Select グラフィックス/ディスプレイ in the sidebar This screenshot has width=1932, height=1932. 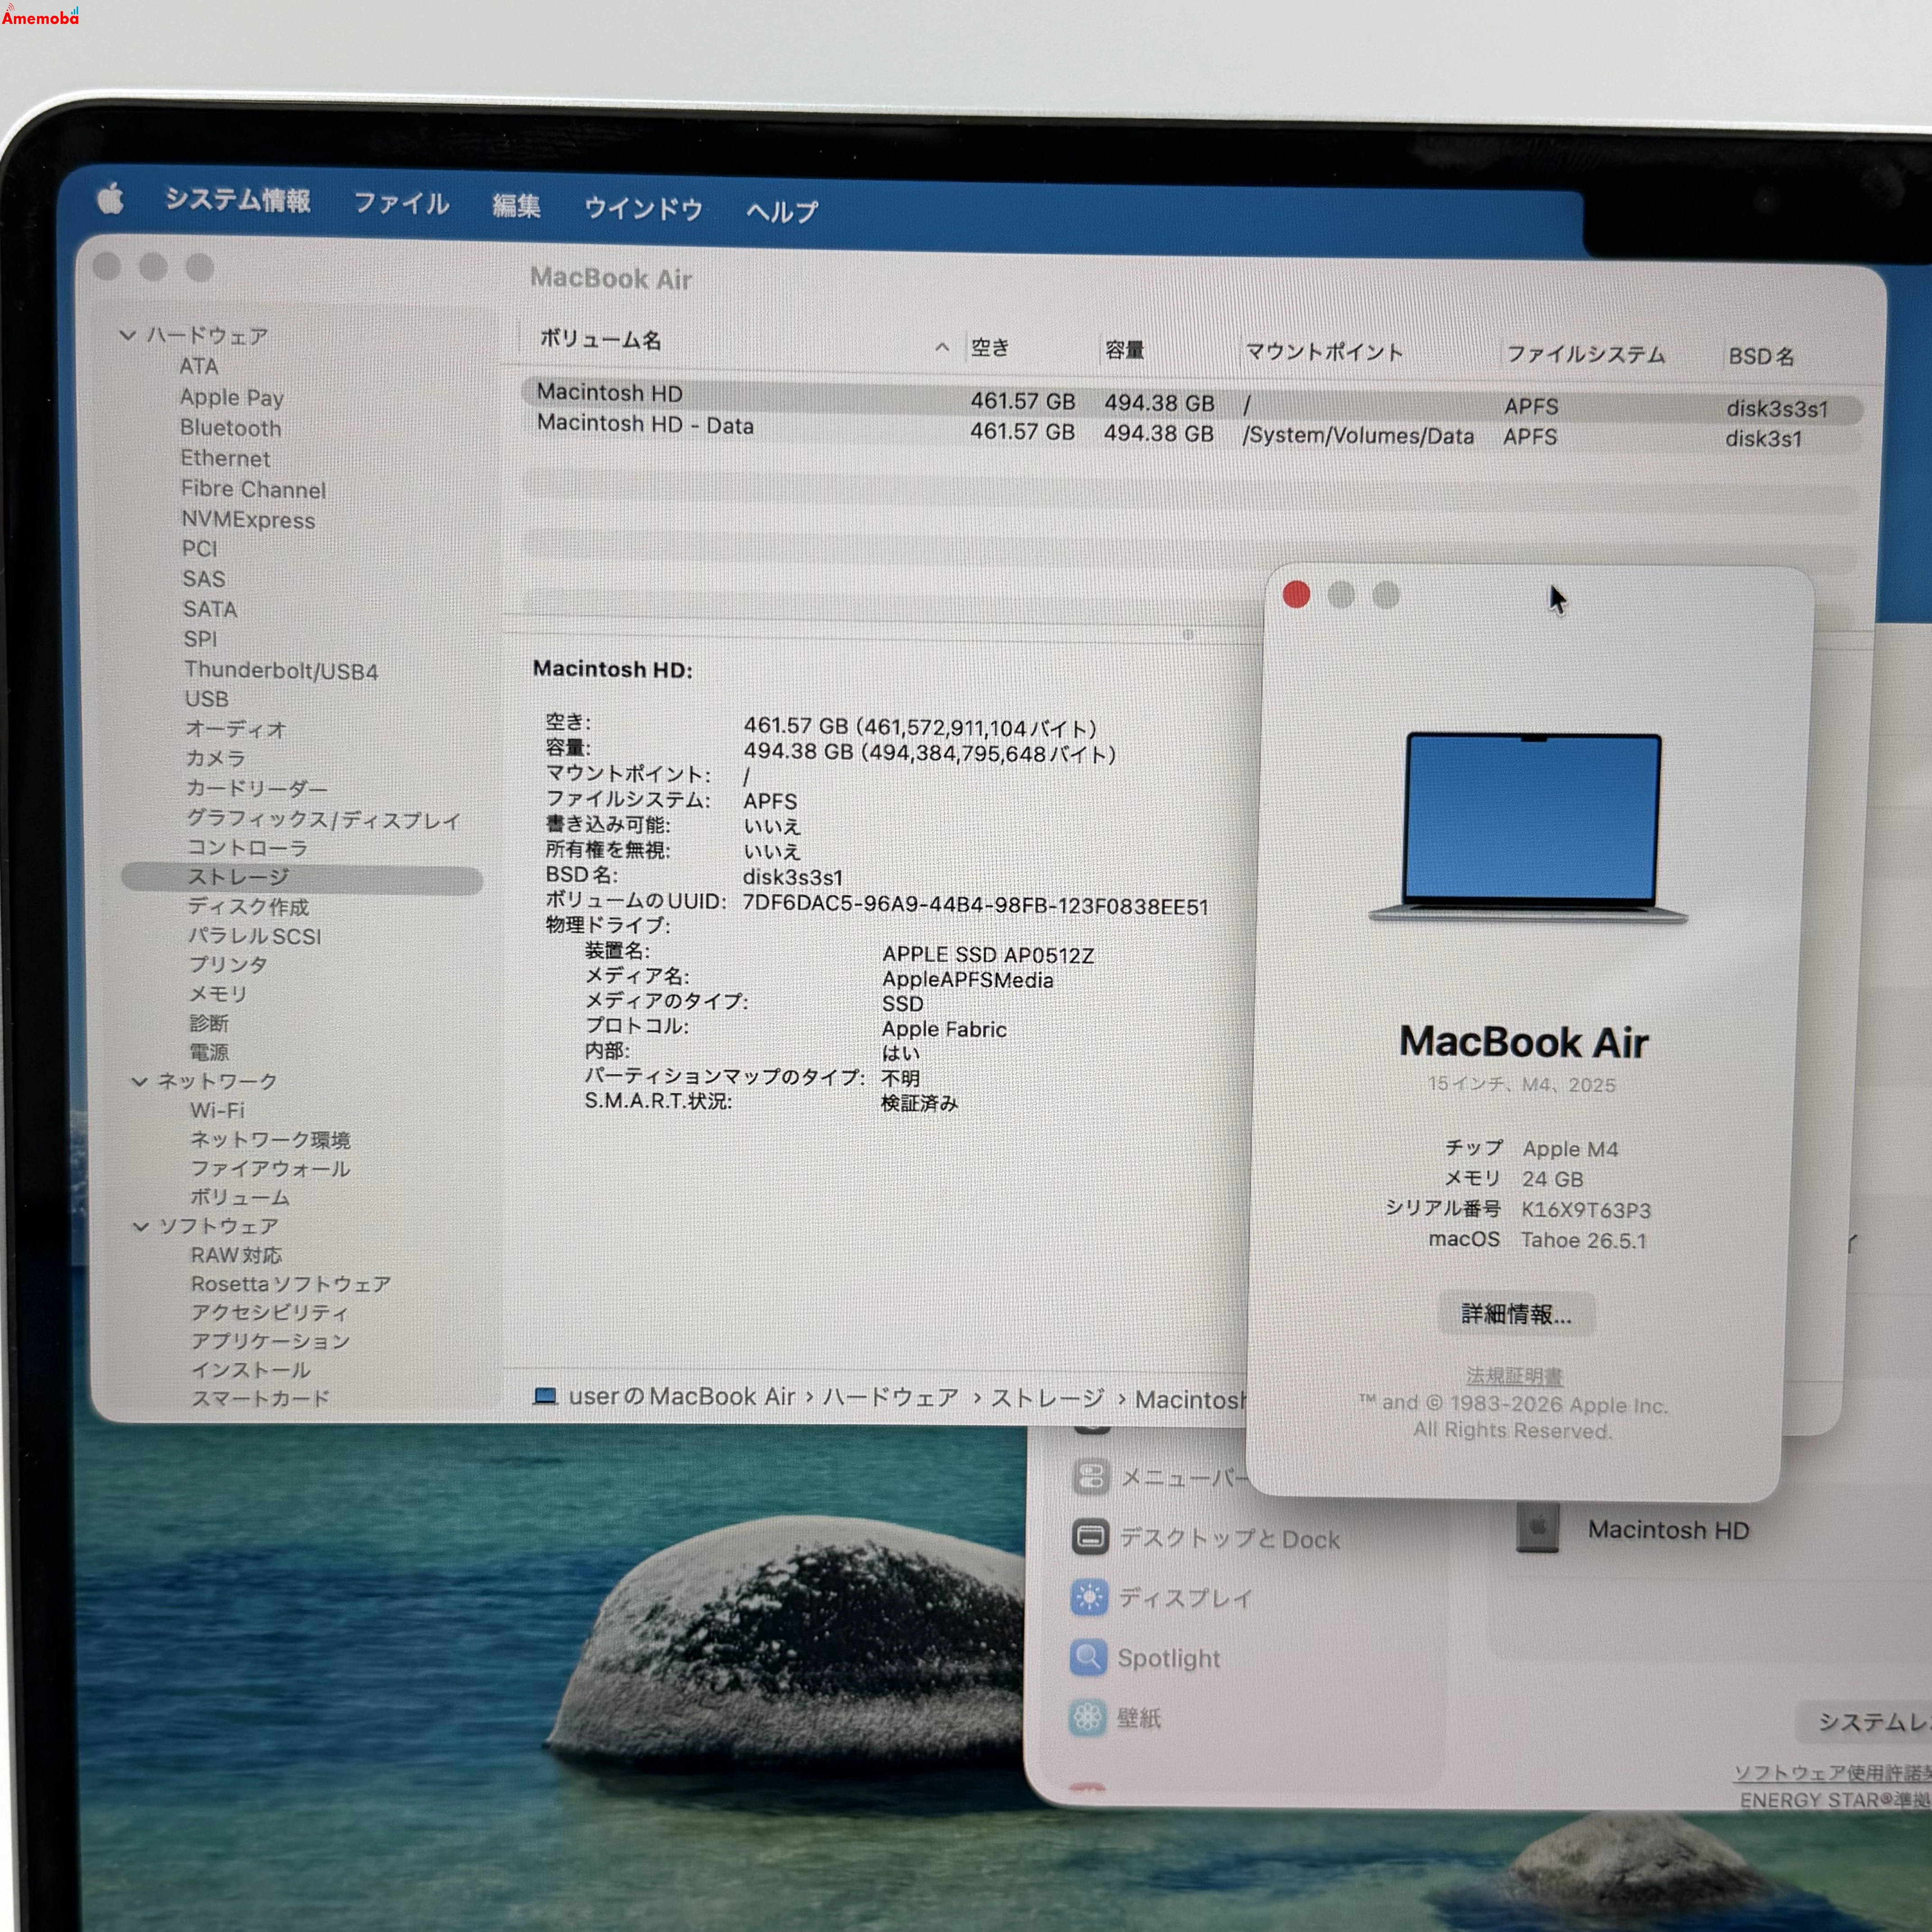point(323,819)
